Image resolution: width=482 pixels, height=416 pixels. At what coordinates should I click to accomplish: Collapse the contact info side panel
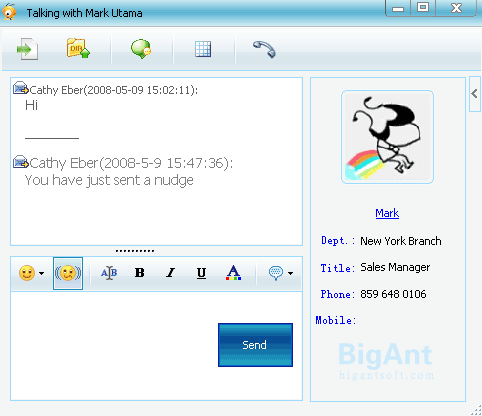(475, 94)
